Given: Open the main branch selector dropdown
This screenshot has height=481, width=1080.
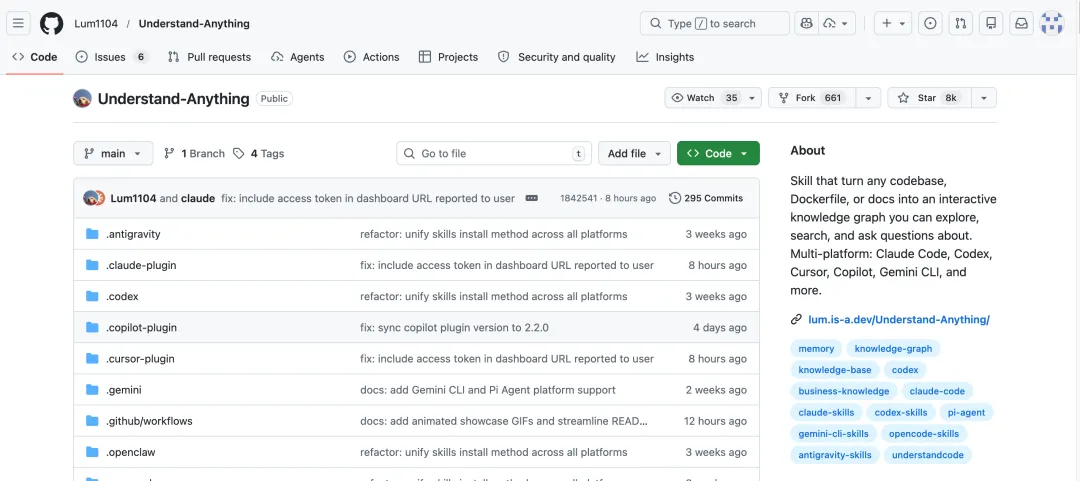Looking at the screenshot, I should [x=113, y=153].
